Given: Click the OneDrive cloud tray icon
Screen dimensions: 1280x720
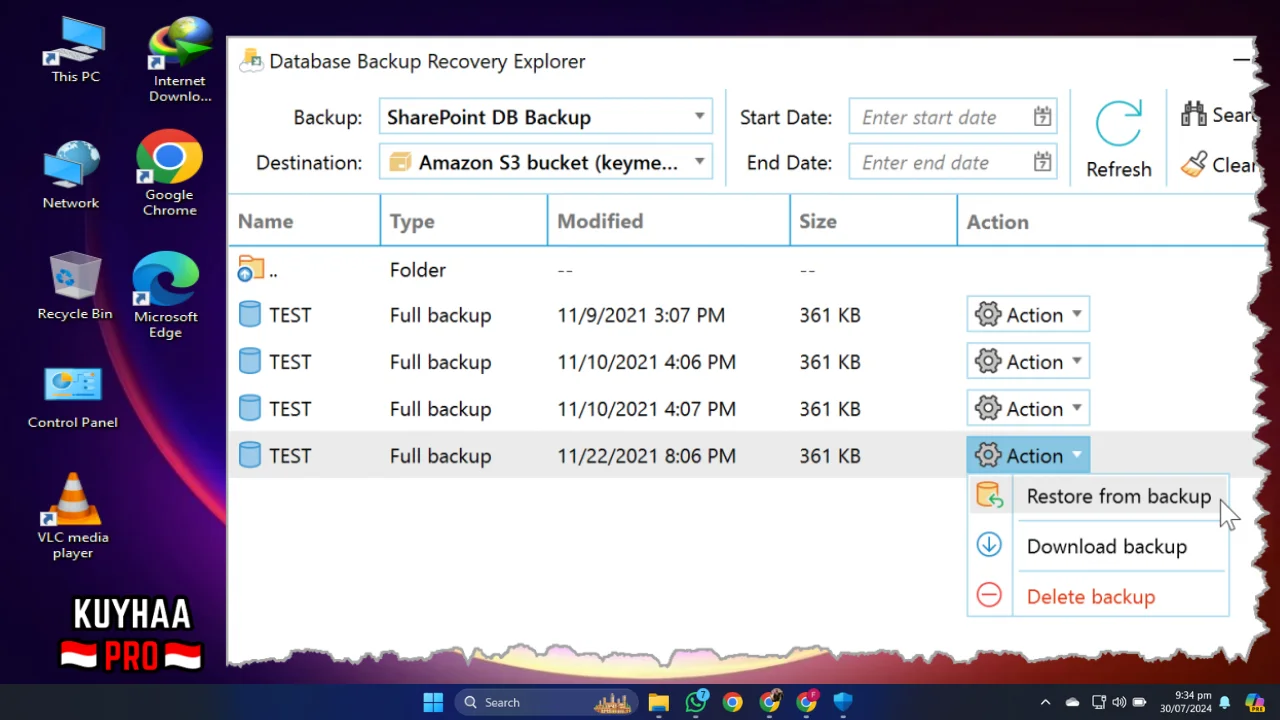Looking at the screenshot, I should tap(1072, 702).
